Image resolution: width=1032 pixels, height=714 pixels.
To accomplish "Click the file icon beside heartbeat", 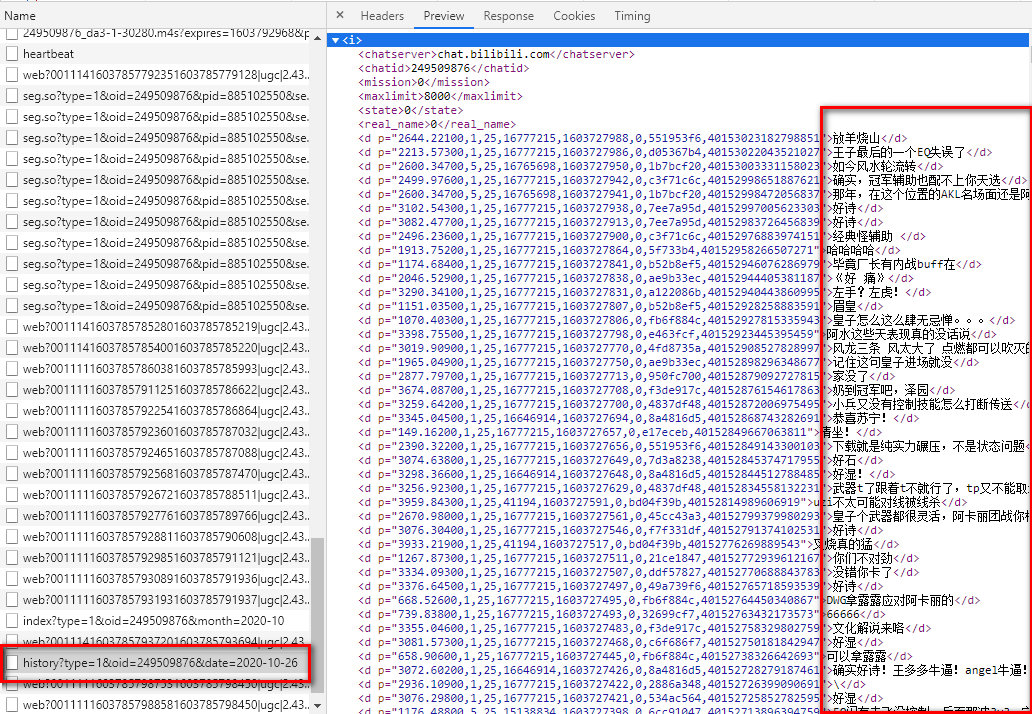I will pos(12,54).
